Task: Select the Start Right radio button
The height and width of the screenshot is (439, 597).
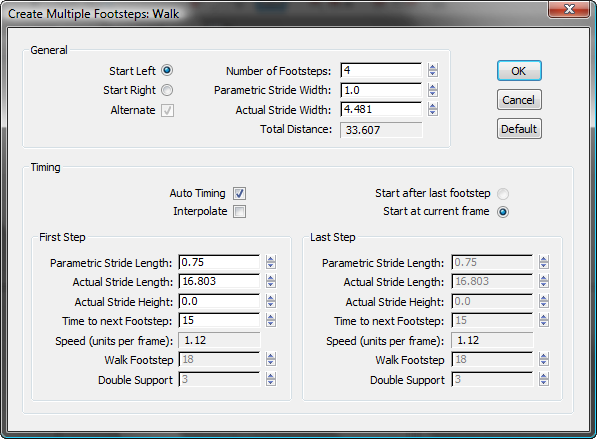Action: 167,90
